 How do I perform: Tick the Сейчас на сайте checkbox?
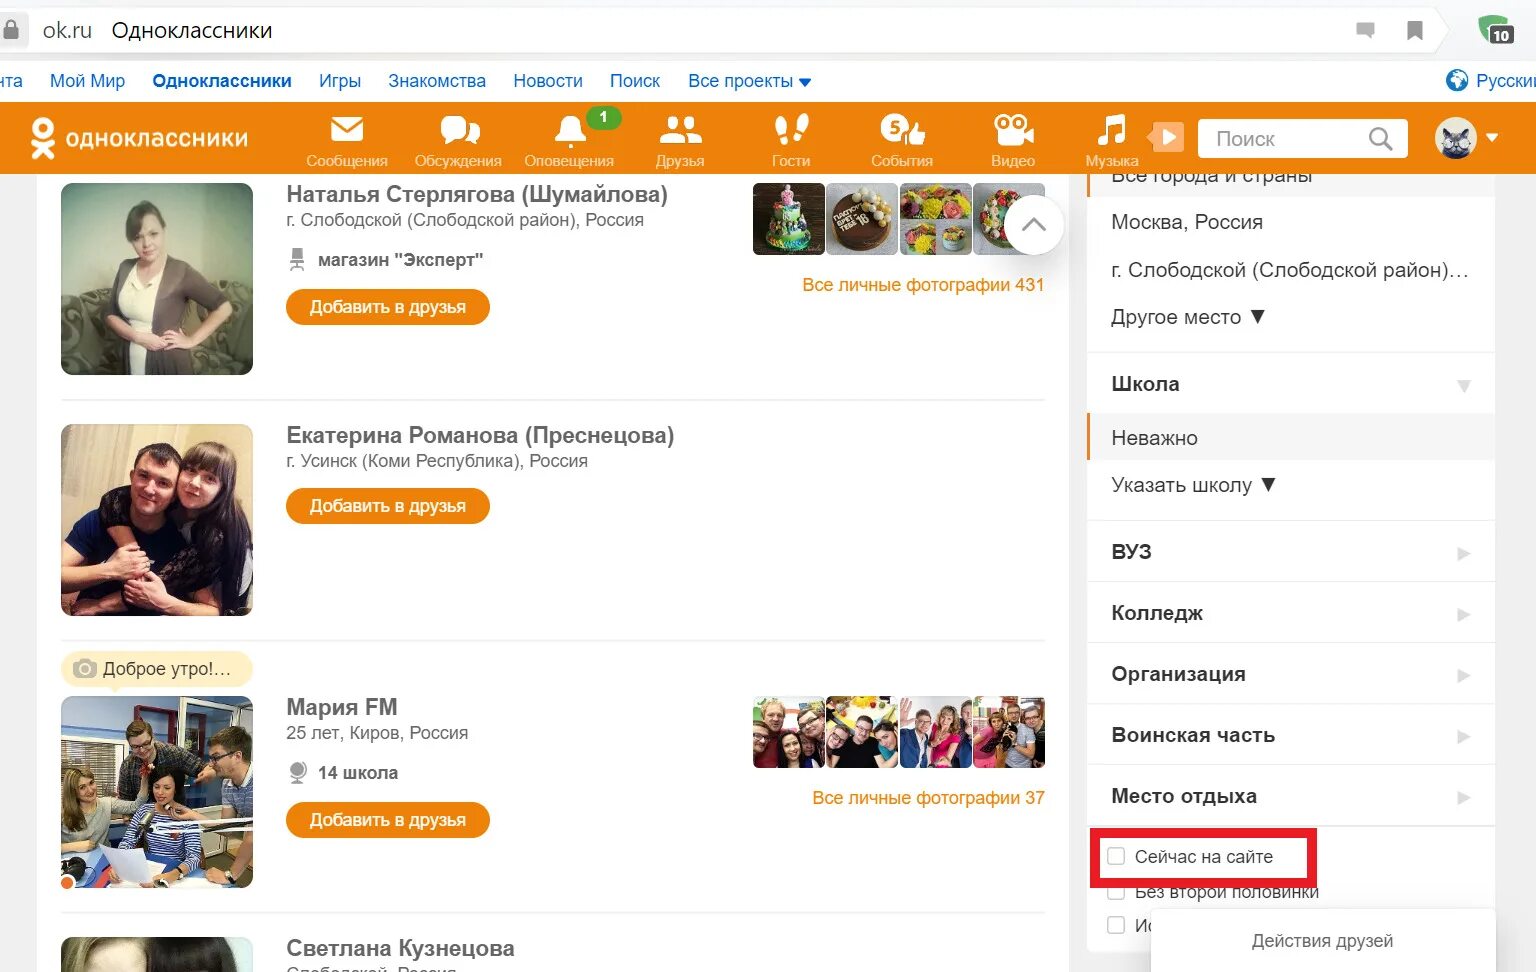pos(1116,856)
